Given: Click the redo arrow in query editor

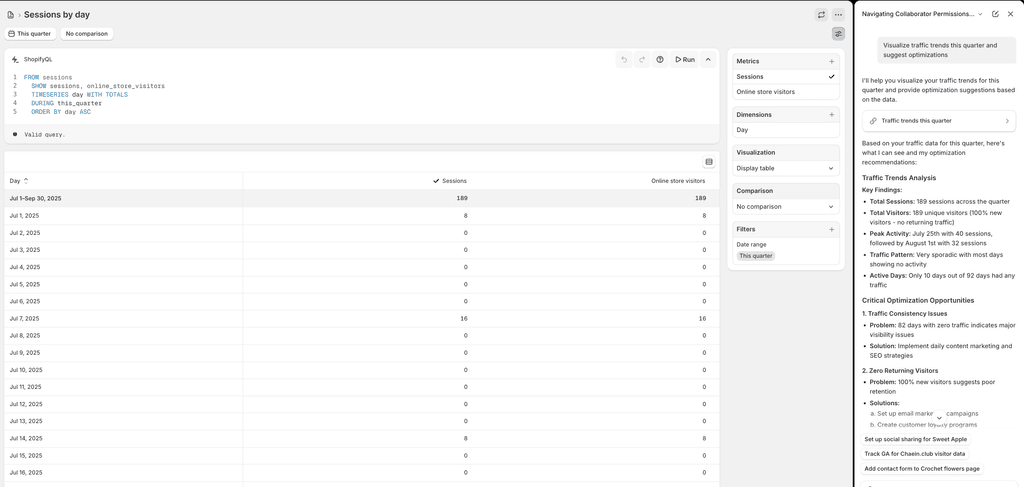Looking at the screenshot, I should pos(642,59).
